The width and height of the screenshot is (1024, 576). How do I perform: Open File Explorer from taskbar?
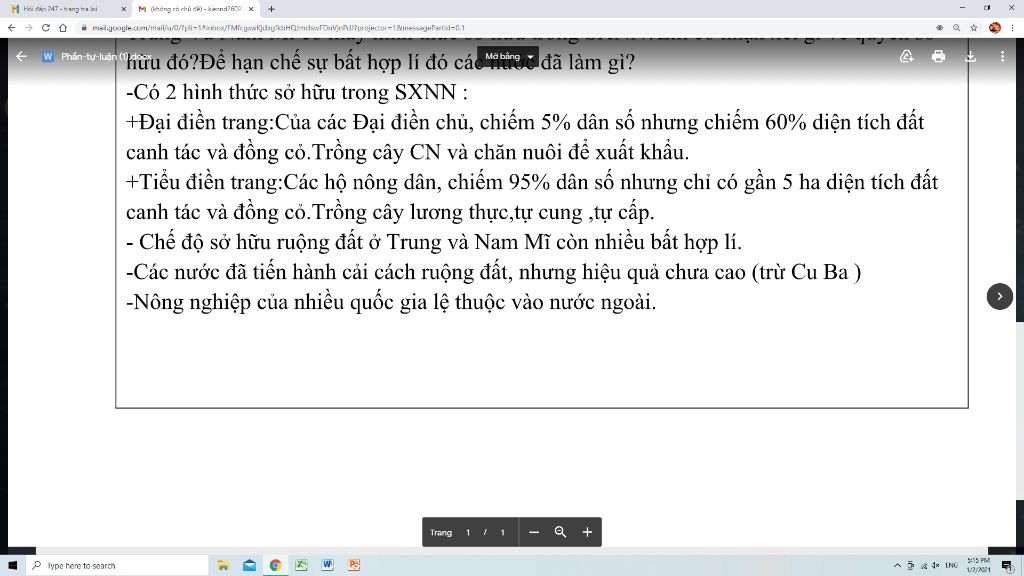coord(223,566)
